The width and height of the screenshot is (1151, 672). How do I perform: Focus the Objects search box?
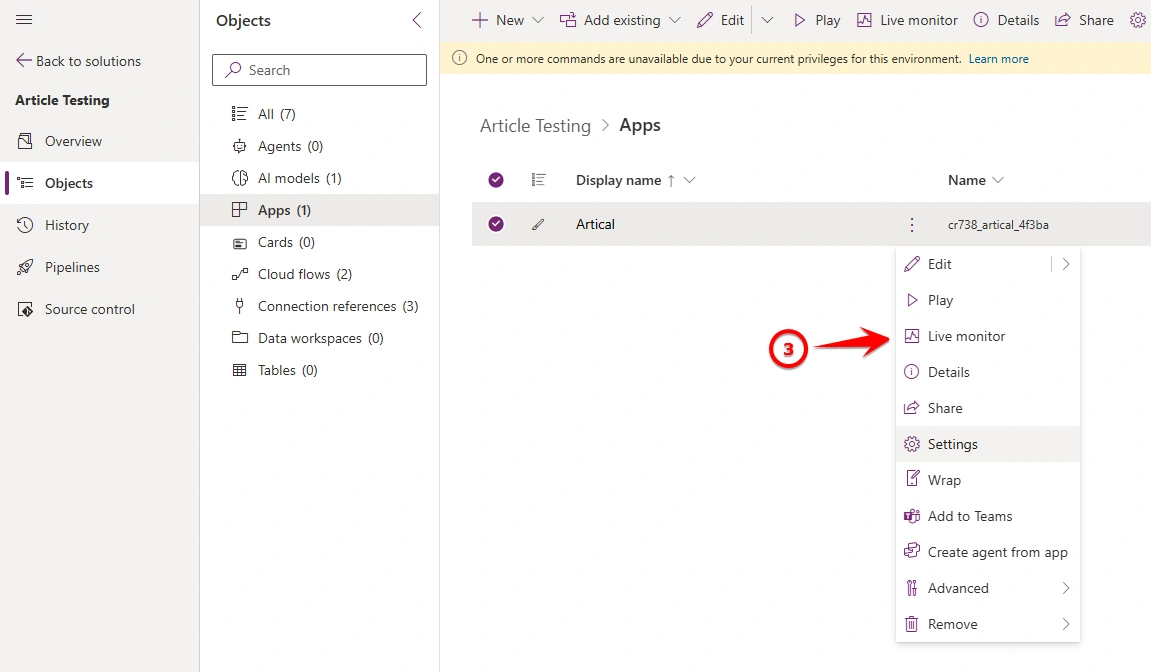coord(319,70)
